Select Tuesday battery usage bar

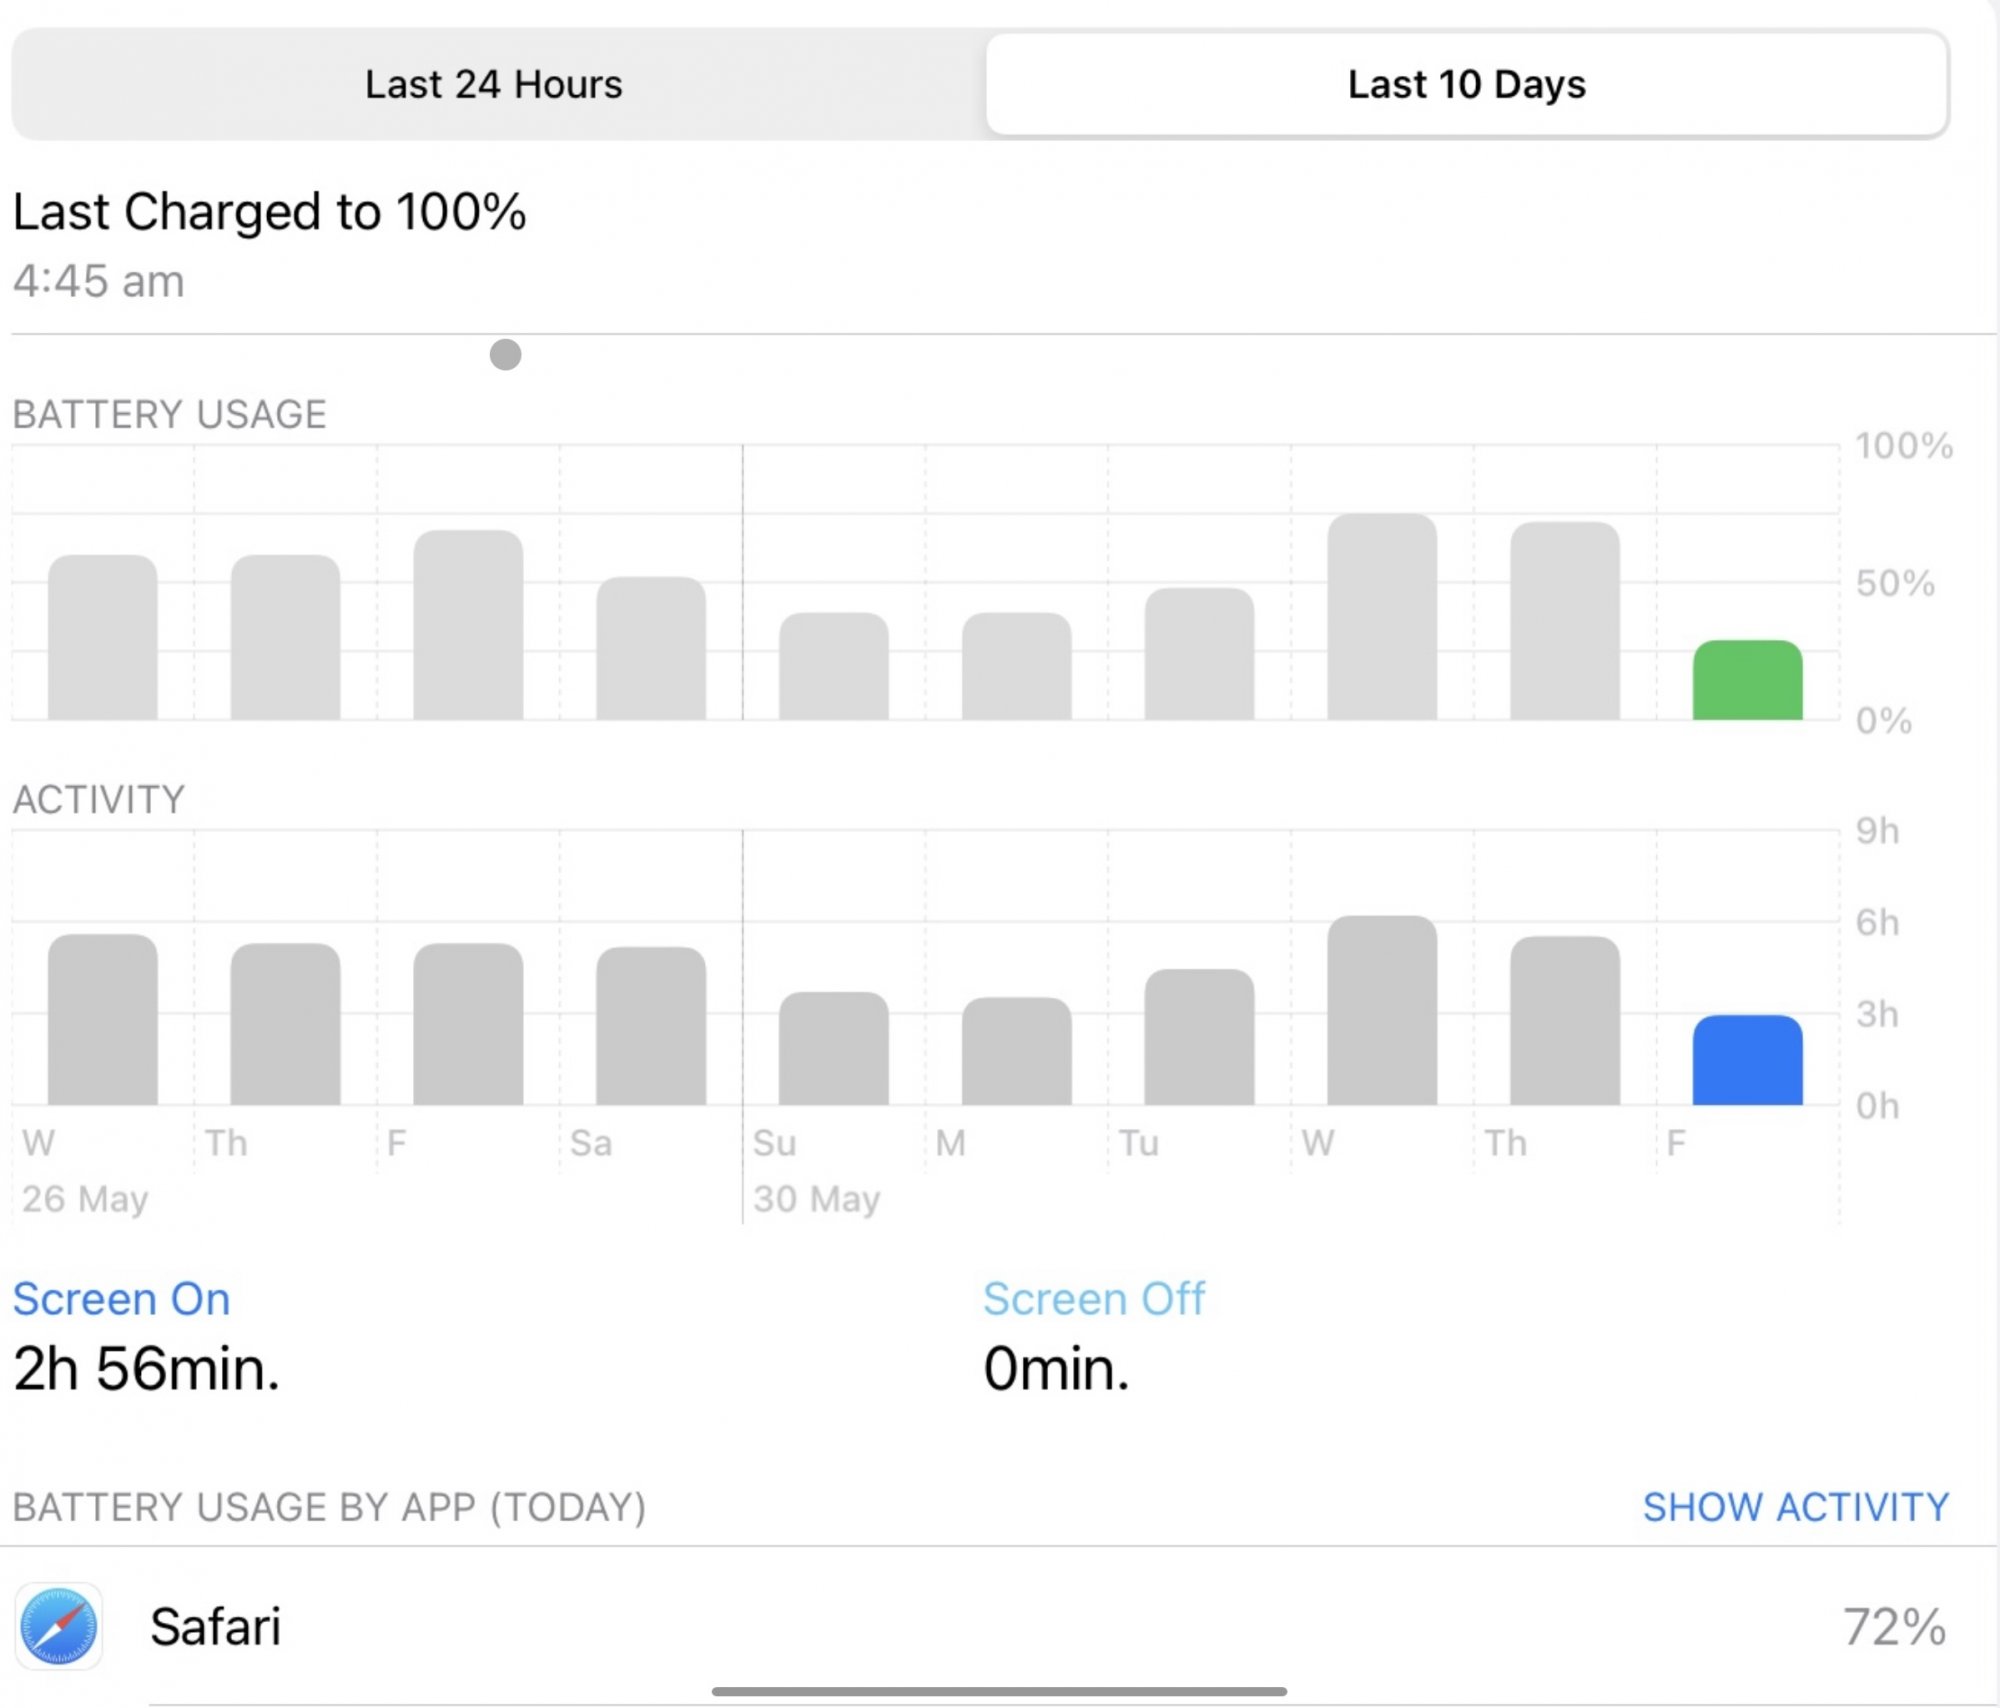(x=1199, y=654)
